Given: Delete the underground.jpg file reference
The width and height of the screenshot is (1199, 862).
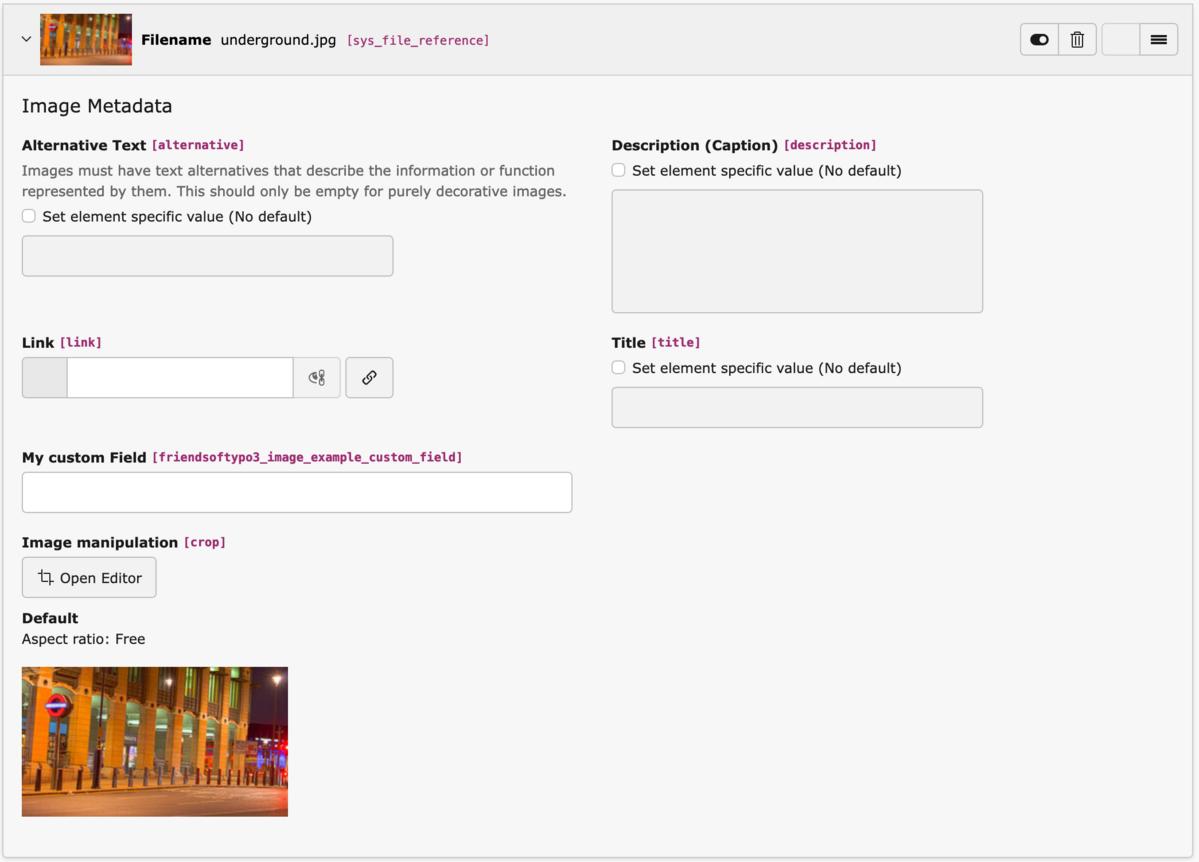Looking at the screenshot, I should pos(1077,39).
